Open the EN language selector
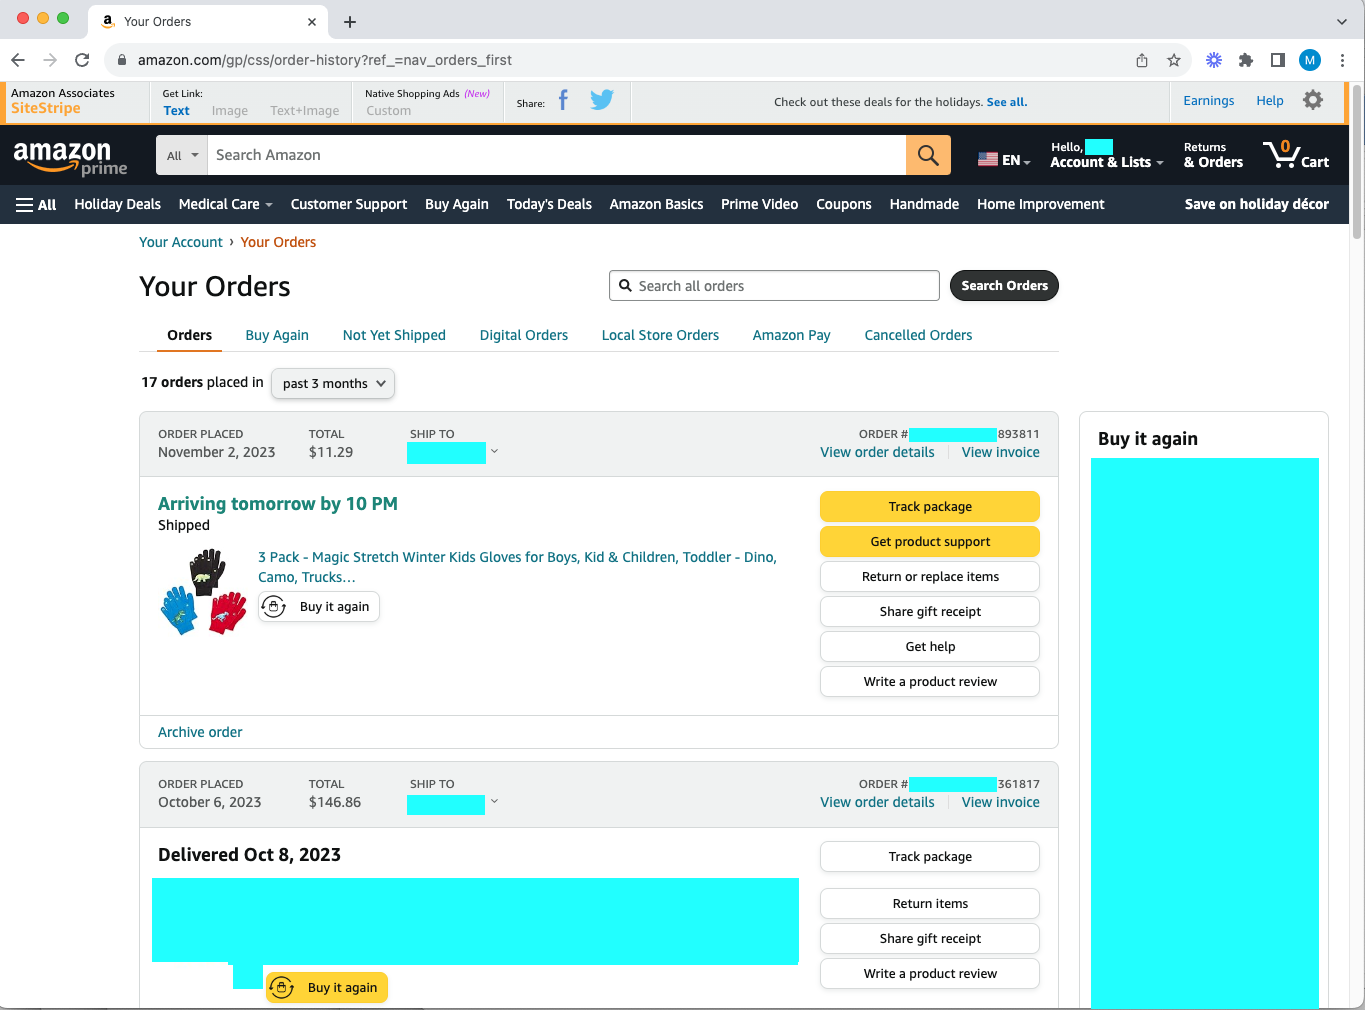Screen dimensions: 1365x1010 [x=1004, y=160]
